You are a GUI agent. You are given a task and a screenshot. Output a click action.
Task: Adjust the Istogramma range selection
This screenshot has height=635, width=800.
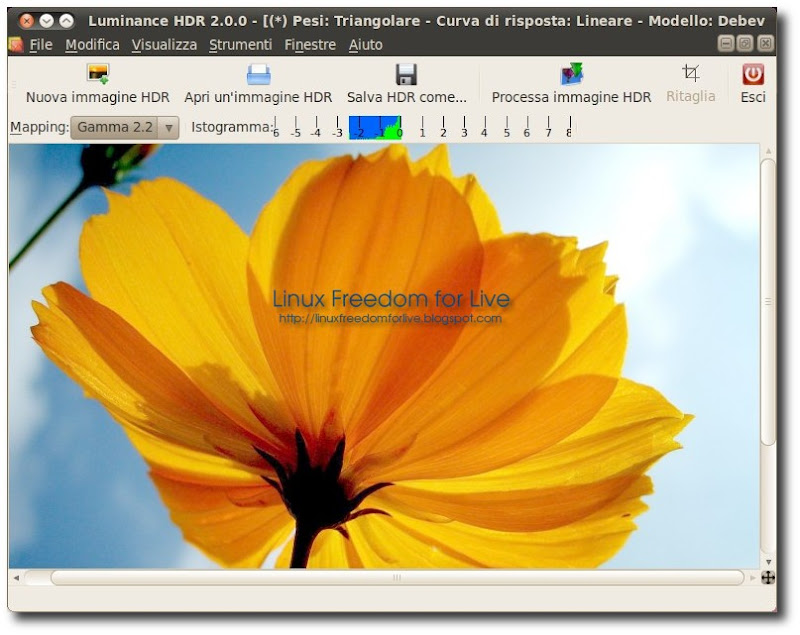(375, 129)
